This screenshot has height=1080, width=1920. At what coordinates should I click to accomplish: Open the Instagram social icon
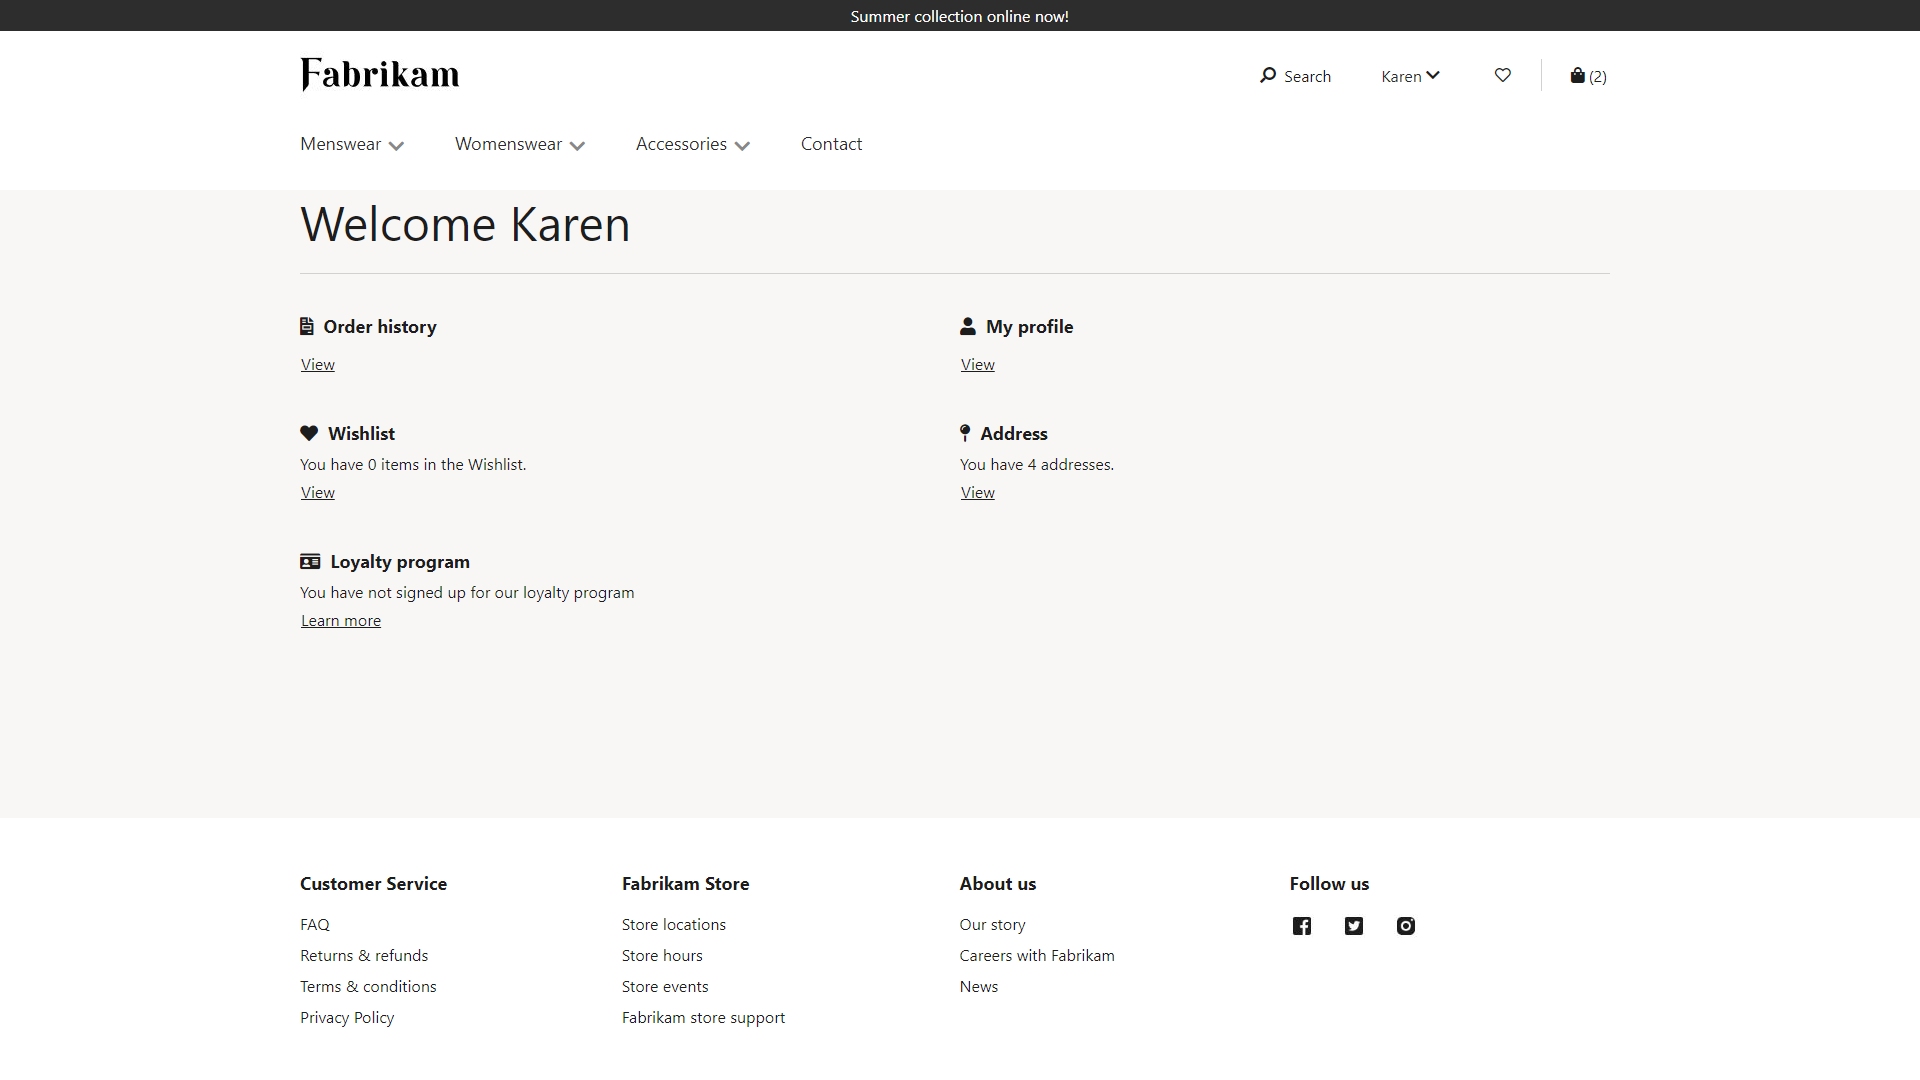[x=1406, y=924]
